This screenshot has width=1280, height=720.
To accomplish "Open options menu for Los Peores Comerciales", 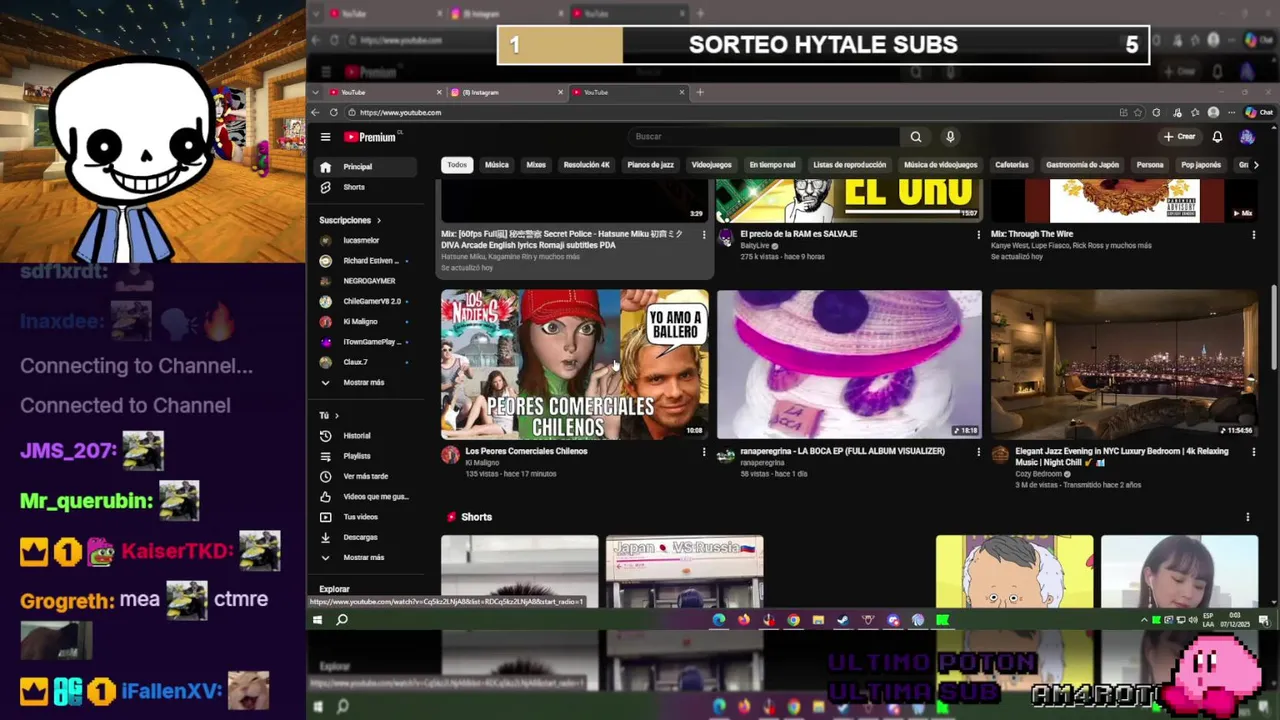I will point(704,452).
